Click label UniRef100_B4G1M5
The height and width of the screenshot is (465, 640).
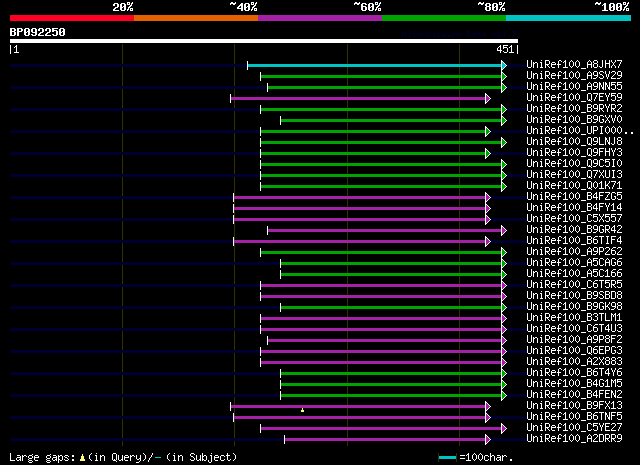(574, 384)
